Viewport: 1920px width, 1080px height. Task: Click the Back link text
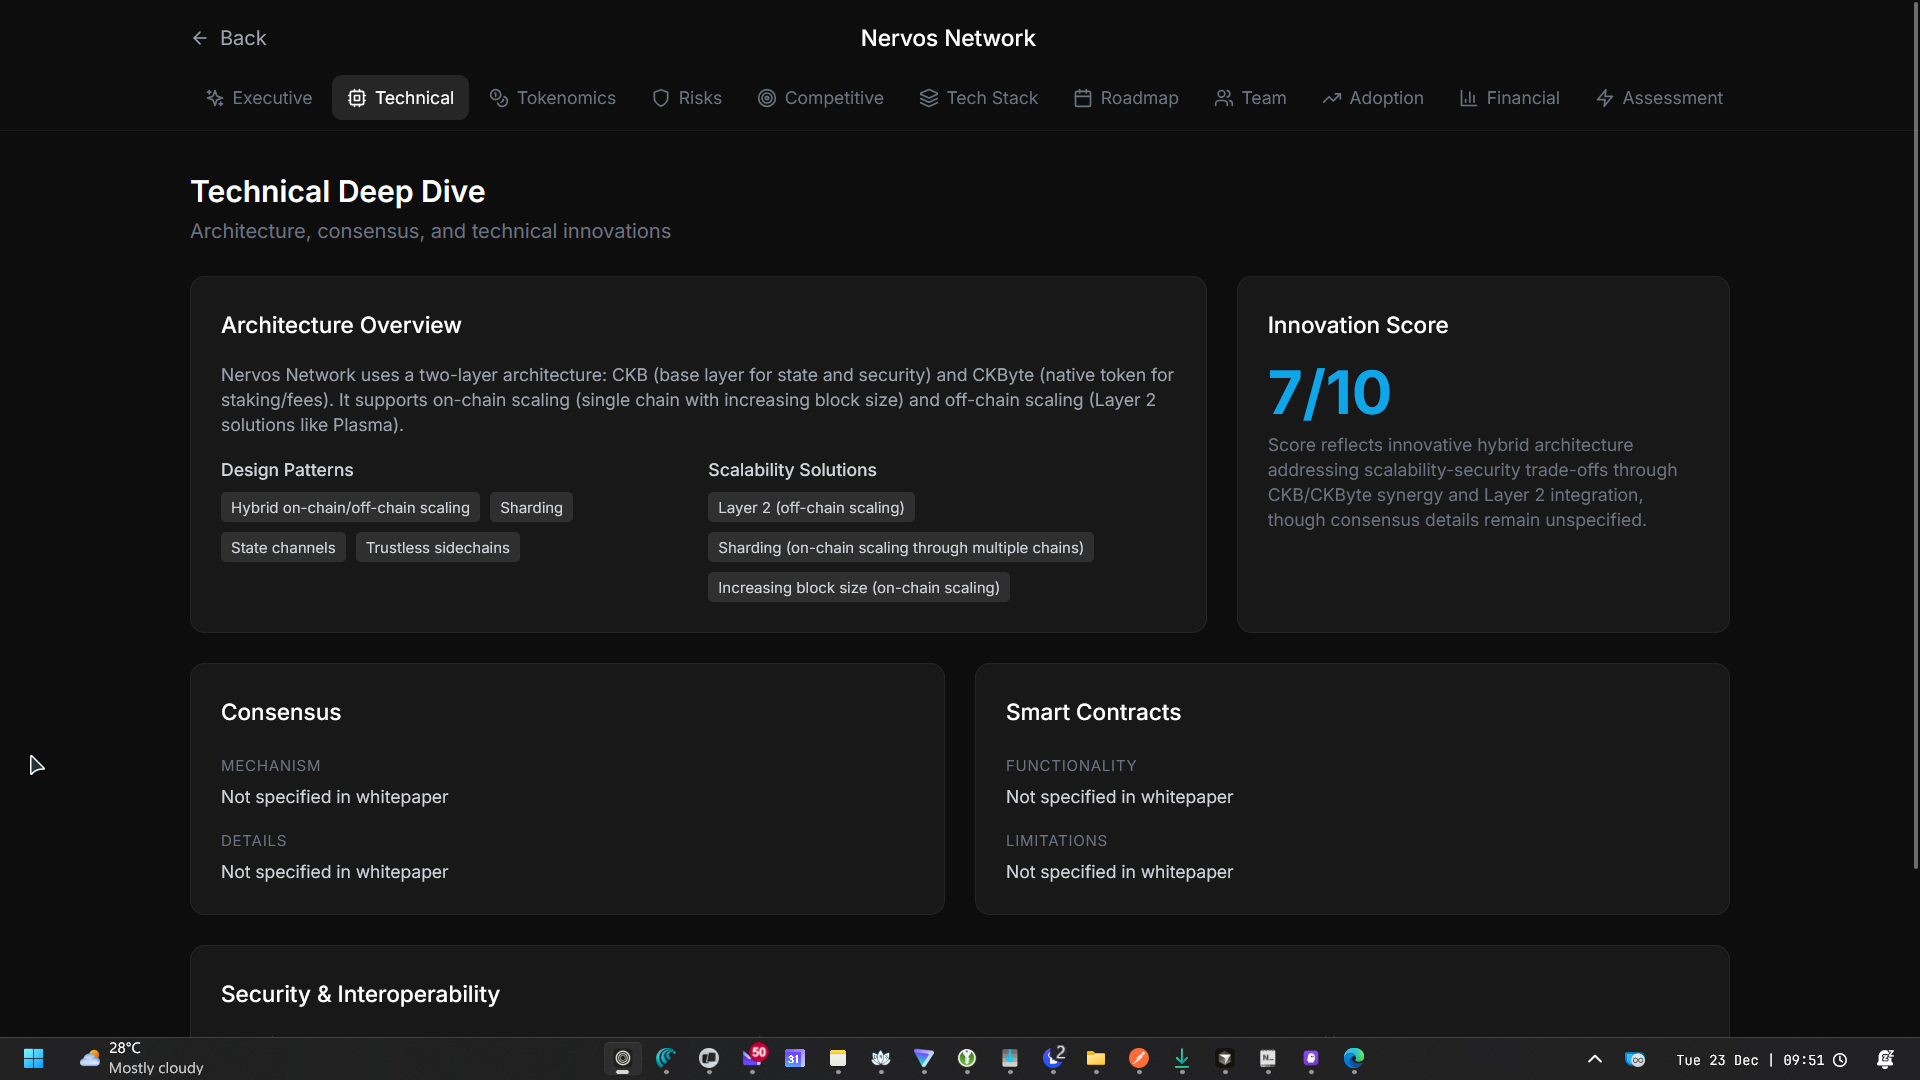pos(243,38)
